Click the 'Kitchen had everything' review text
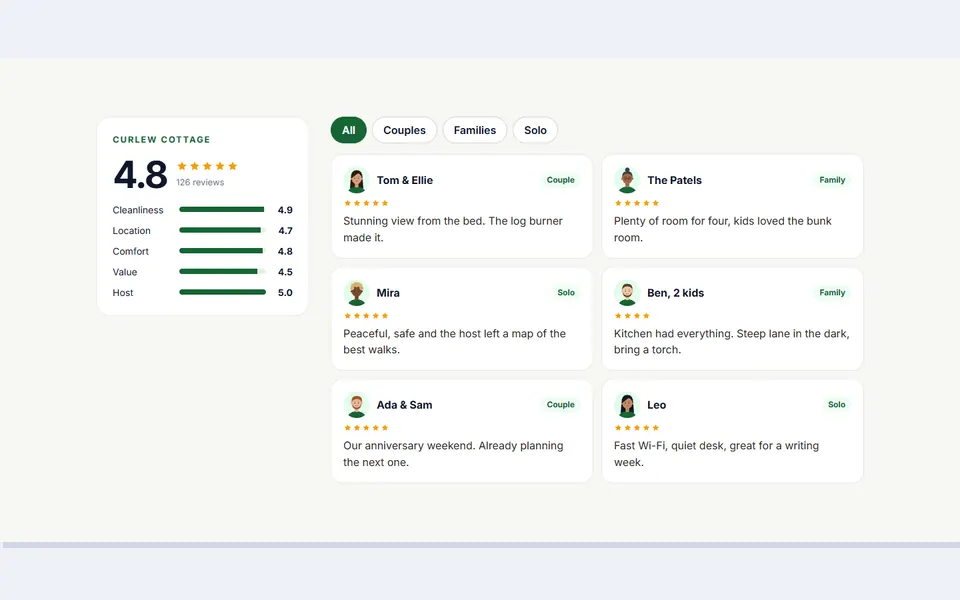 pyautogui.click(x=732, y=342)
